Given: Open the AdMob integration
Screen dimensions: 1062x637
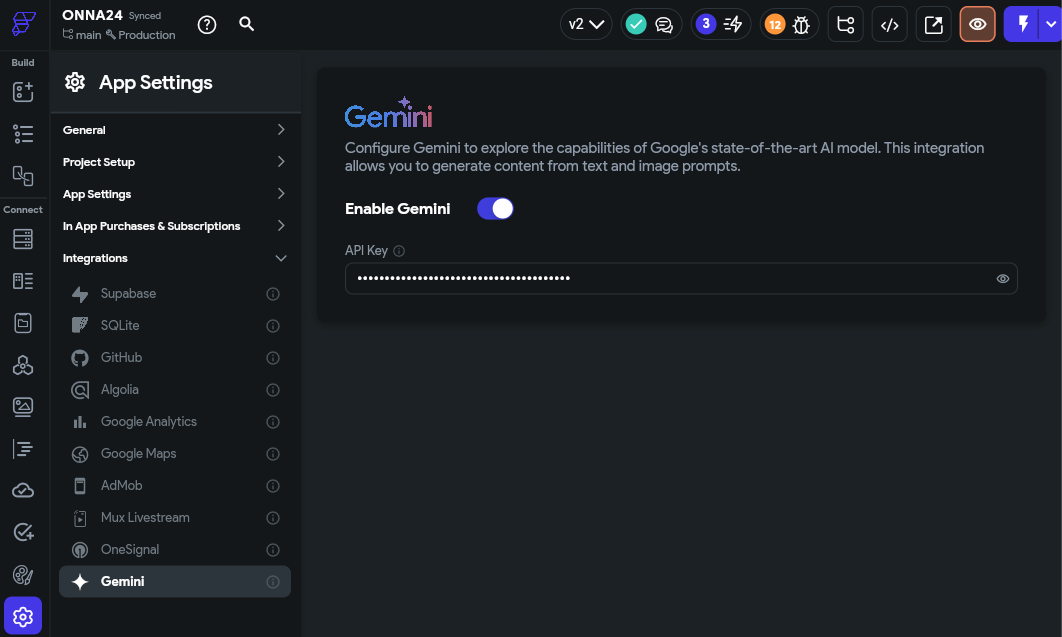Looking at the screenshot, I should coord(175,485).
